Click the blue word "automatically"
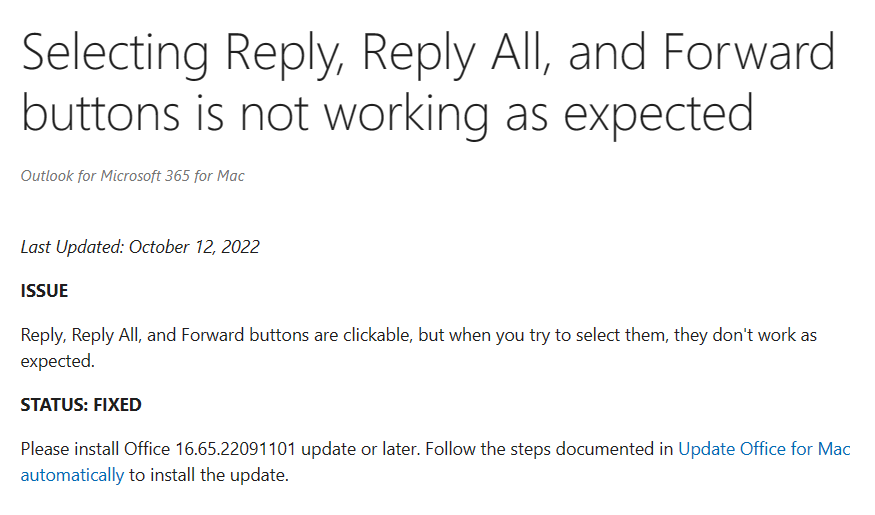This screenshot has height=515, width=875. click(73, 475)
